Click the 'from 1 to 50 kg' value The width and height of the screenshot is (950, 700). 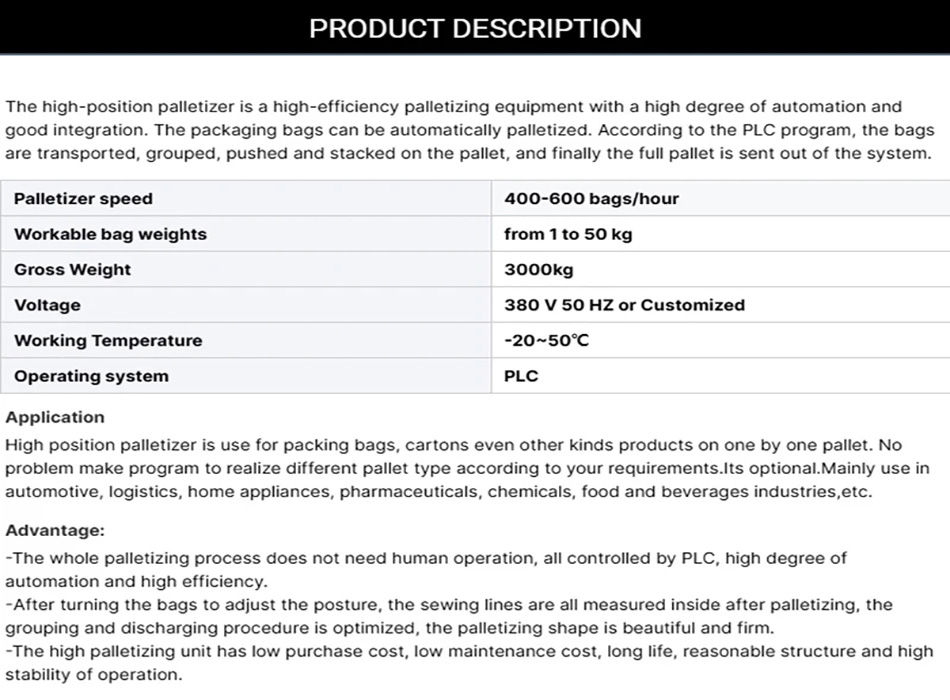(x=568, y=234)
